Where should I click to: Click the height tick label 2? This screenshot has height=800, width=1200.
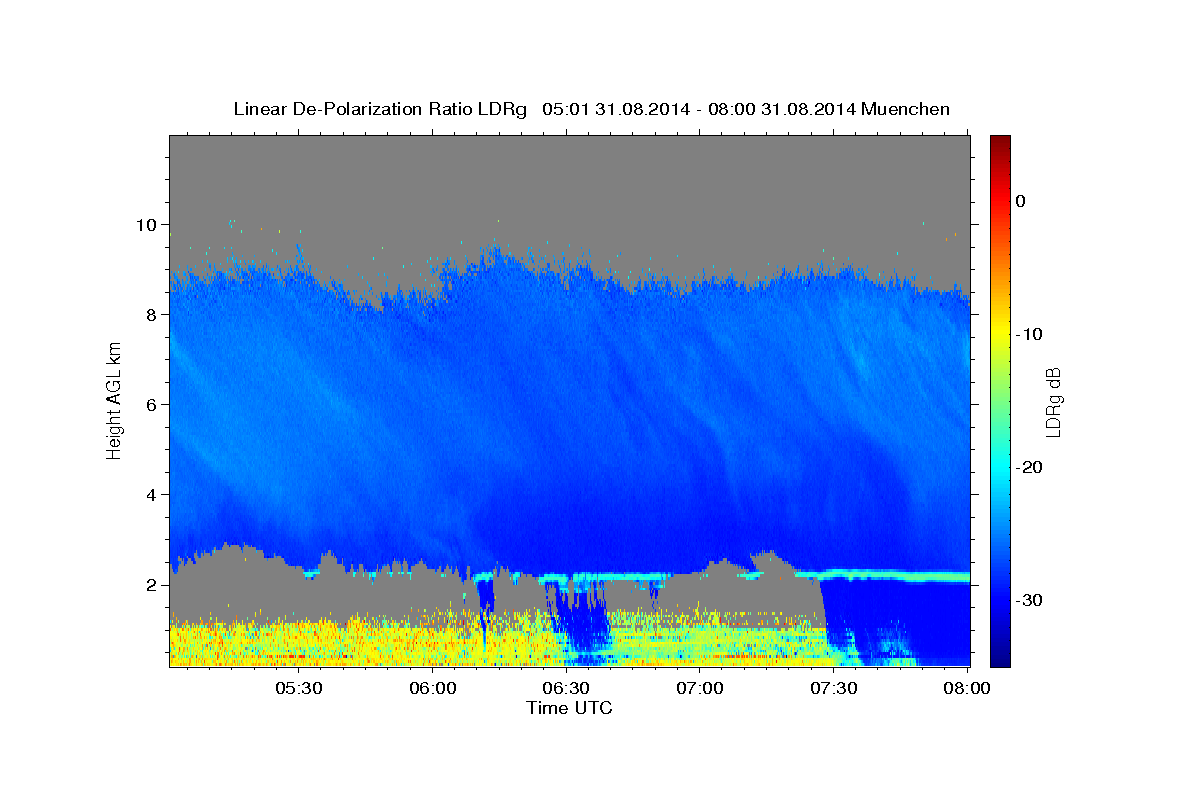[149, 585]
